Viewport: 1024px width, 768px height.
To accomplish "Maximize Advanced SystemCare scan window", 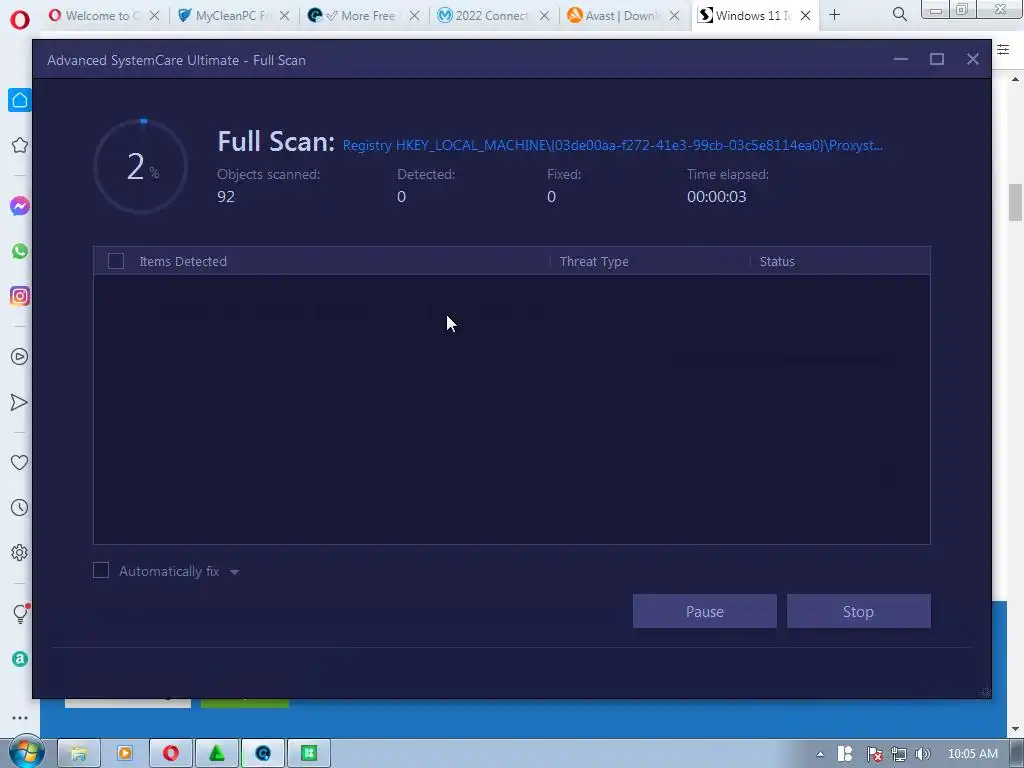I will pos(937,59).
